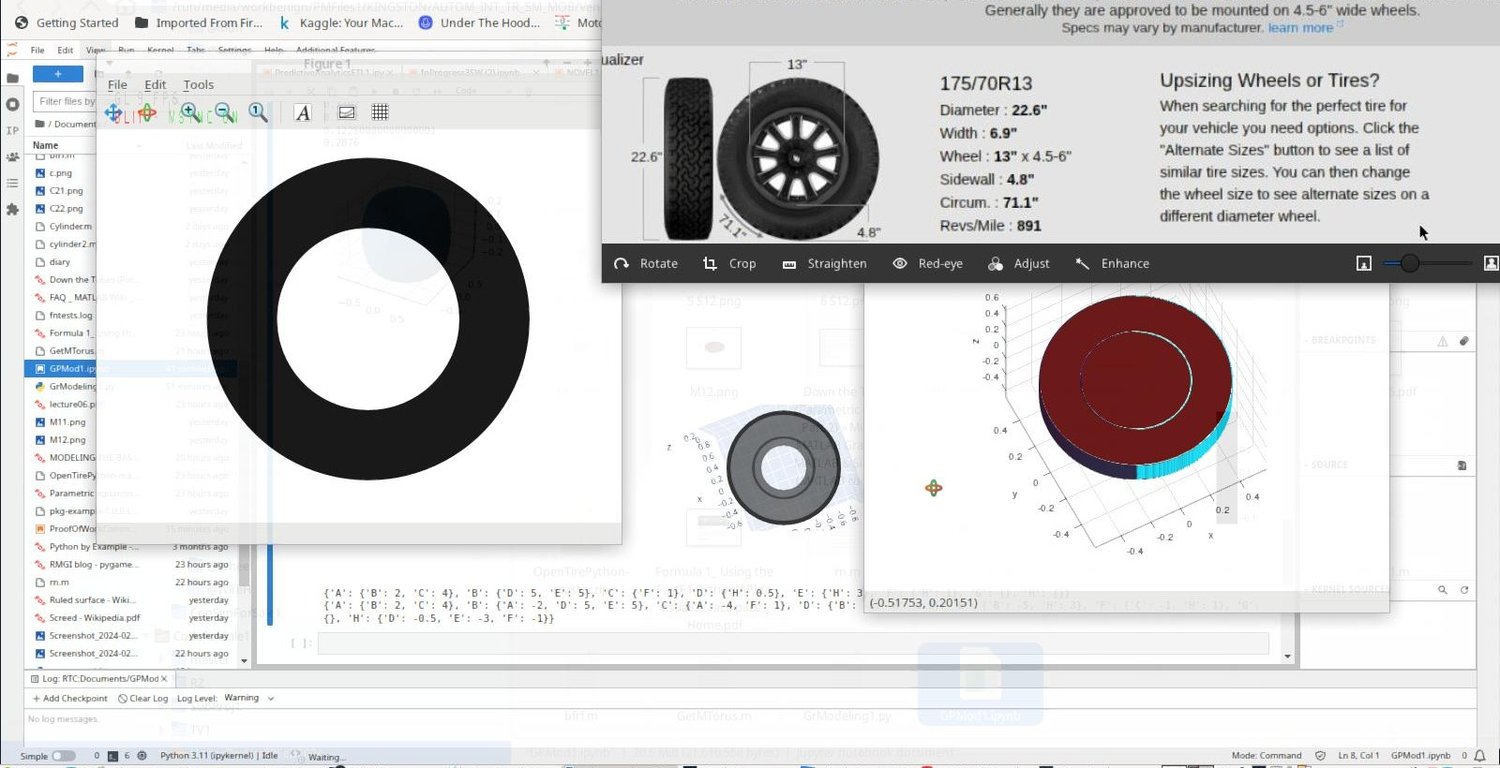Image resolution: width=1500 pixels, height=768 pixels.
Task: Open the Kaggle: Your Mac... bookmark
Action: pos(341,23)
